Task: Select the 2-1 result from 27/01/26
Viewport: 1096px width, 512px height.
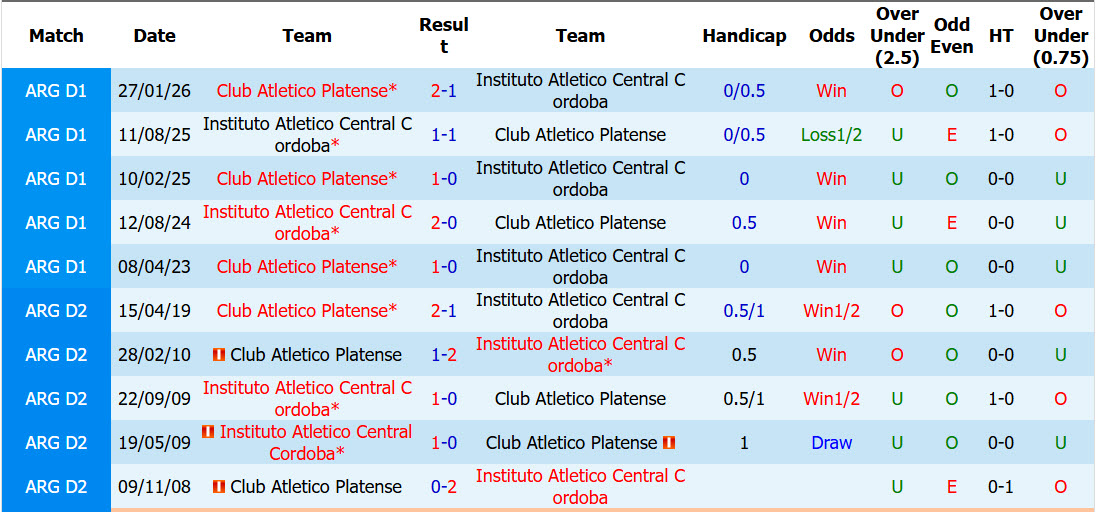Action: tap(444, 90)
